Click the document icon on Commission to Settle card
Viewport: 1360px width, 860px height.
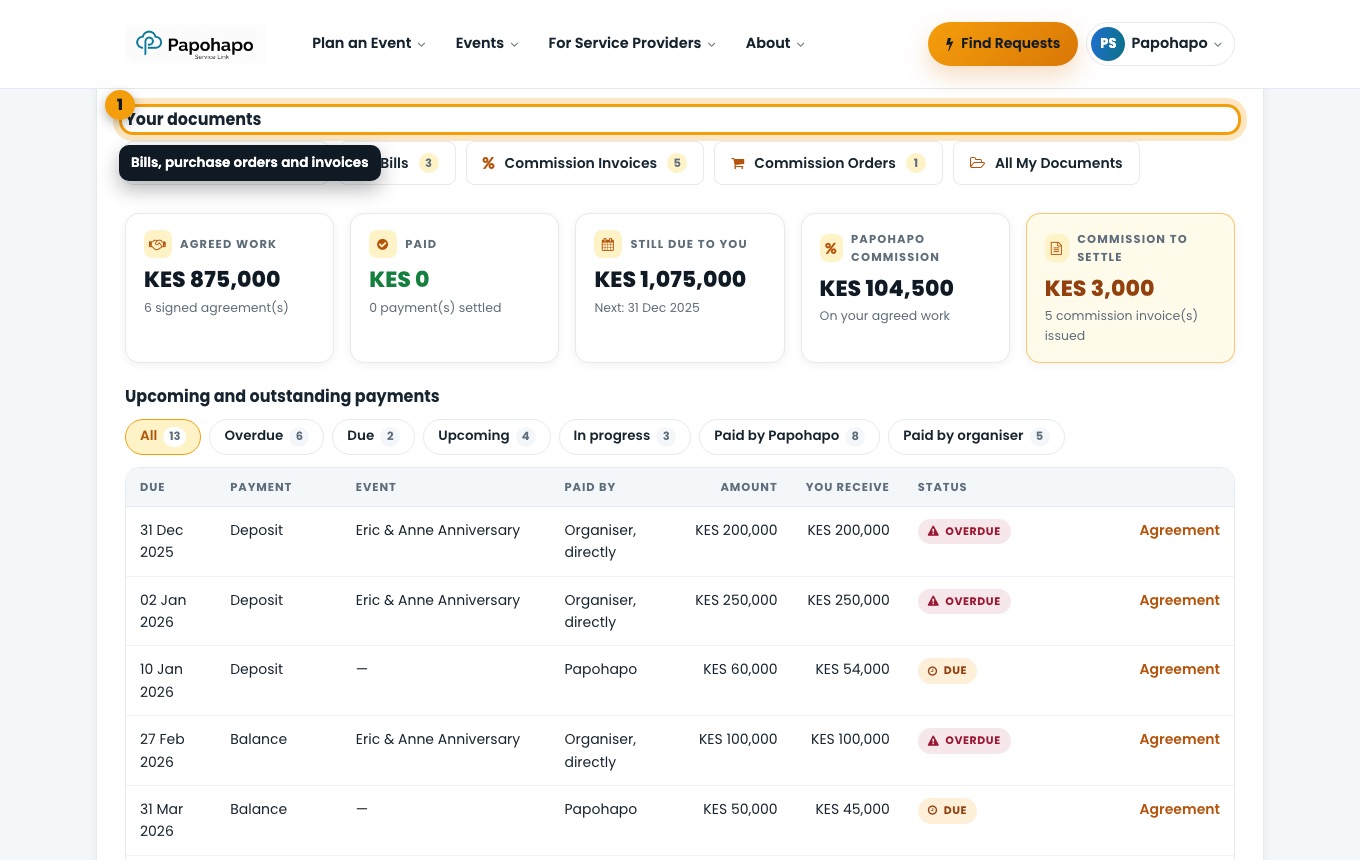1057,248
